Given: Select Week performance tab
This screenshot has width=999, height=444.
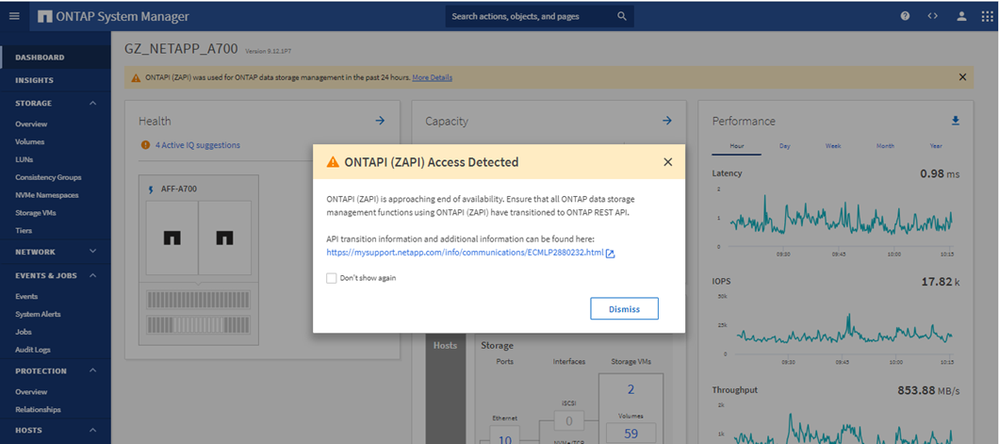Looking at the screenshot, I should point(833,146).
